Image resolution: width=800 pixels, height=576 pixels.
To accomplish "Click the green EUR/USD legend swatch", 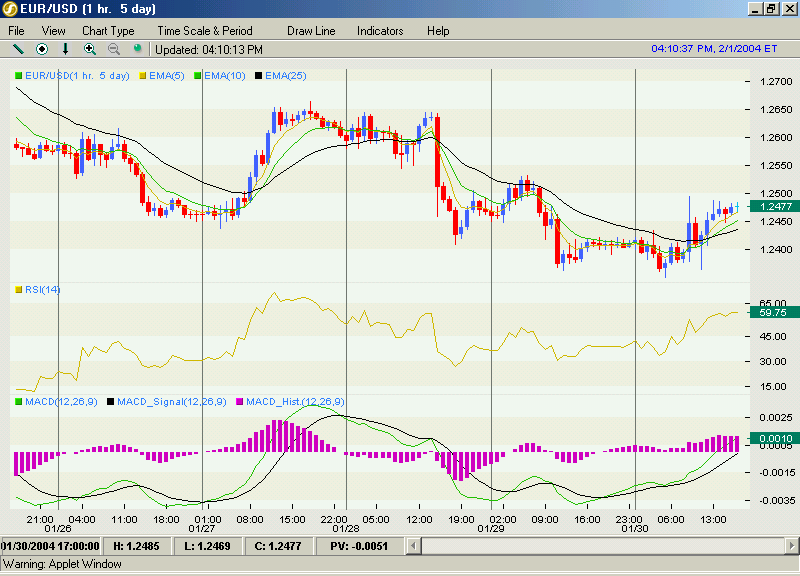I will click(x=19, y=76).
